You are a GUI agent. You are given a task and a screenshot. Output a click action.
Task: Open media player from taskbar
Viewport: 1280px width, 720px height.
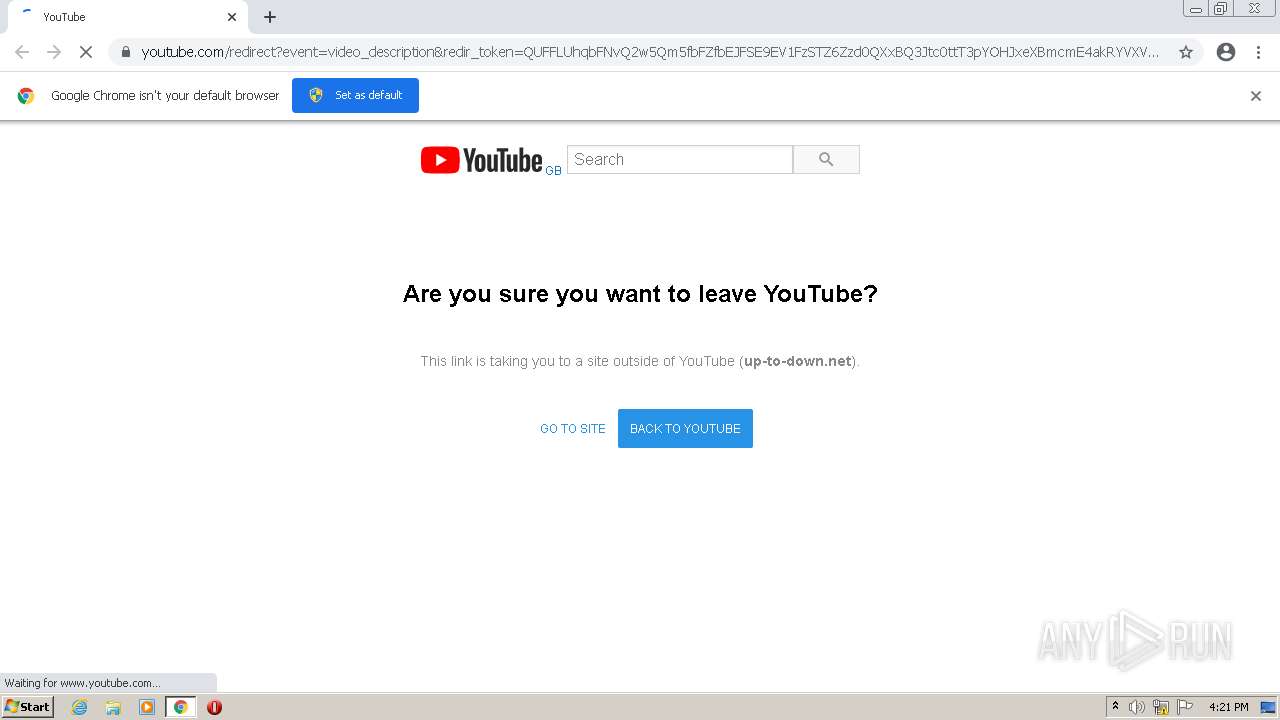pos(147,707)
